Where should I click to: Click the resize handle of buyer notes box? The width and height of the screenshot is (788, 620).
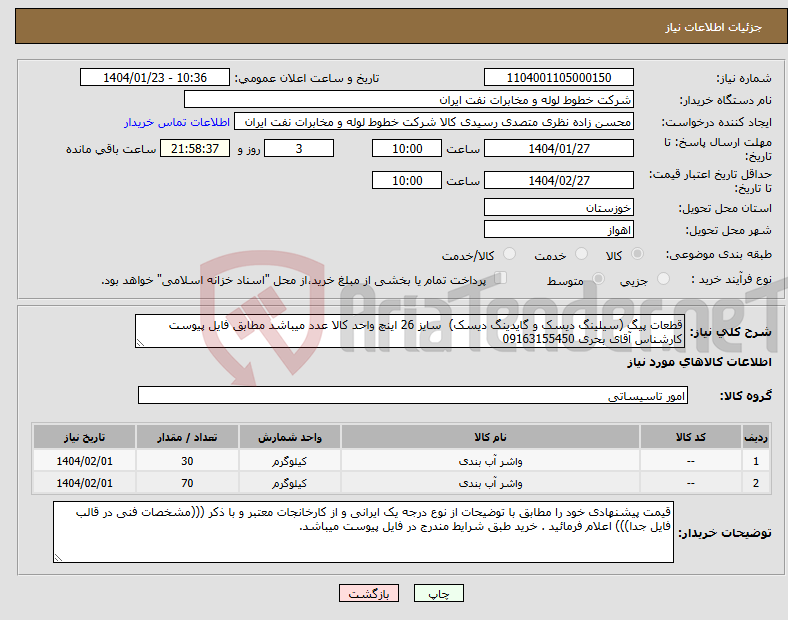tap(58, 558)
